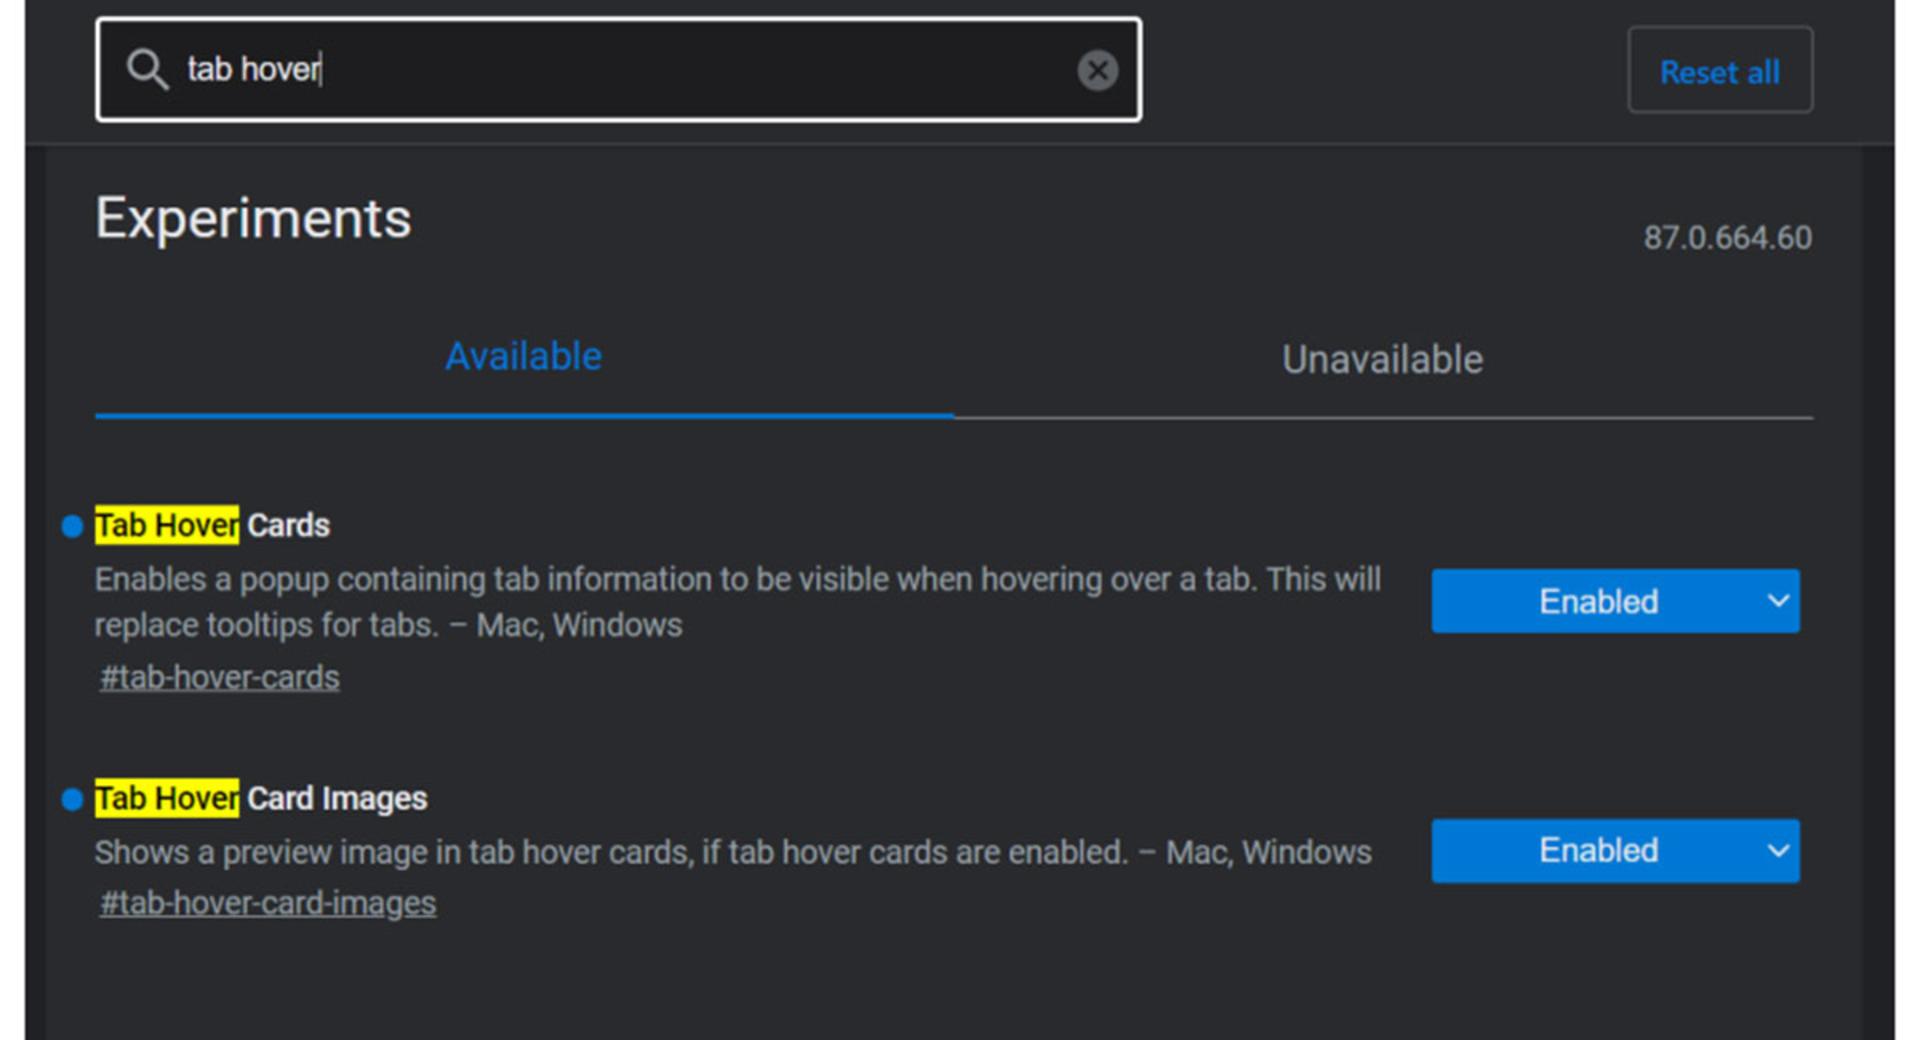Viewport: 1920px width, 1040px height.
Task: Open Tab Hover Cards Enabled dropdown
Action: [1615, 601]
